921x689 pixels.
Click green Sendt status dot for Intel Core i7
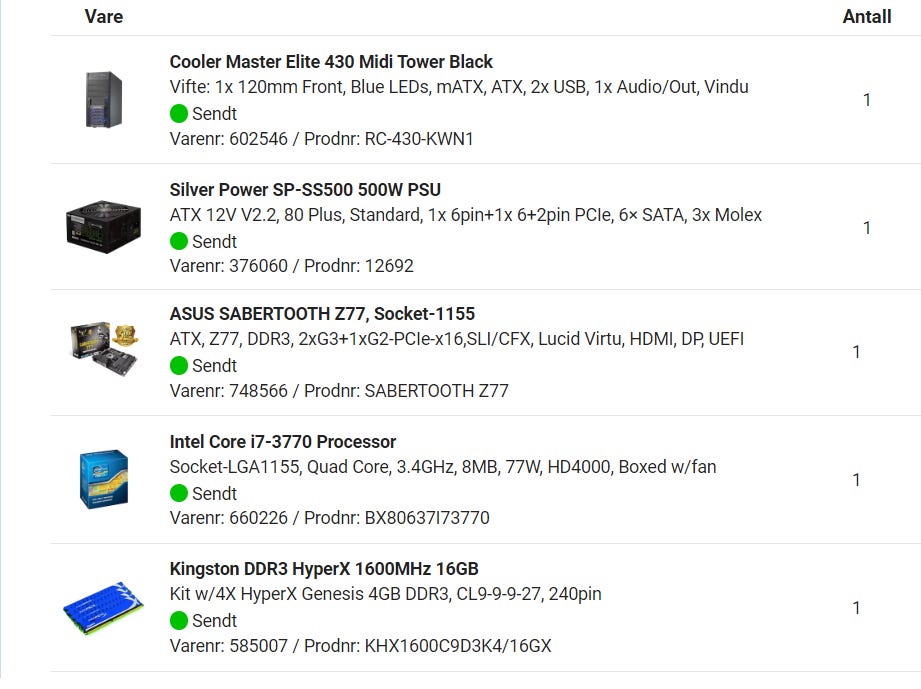[x=179, y=493]
